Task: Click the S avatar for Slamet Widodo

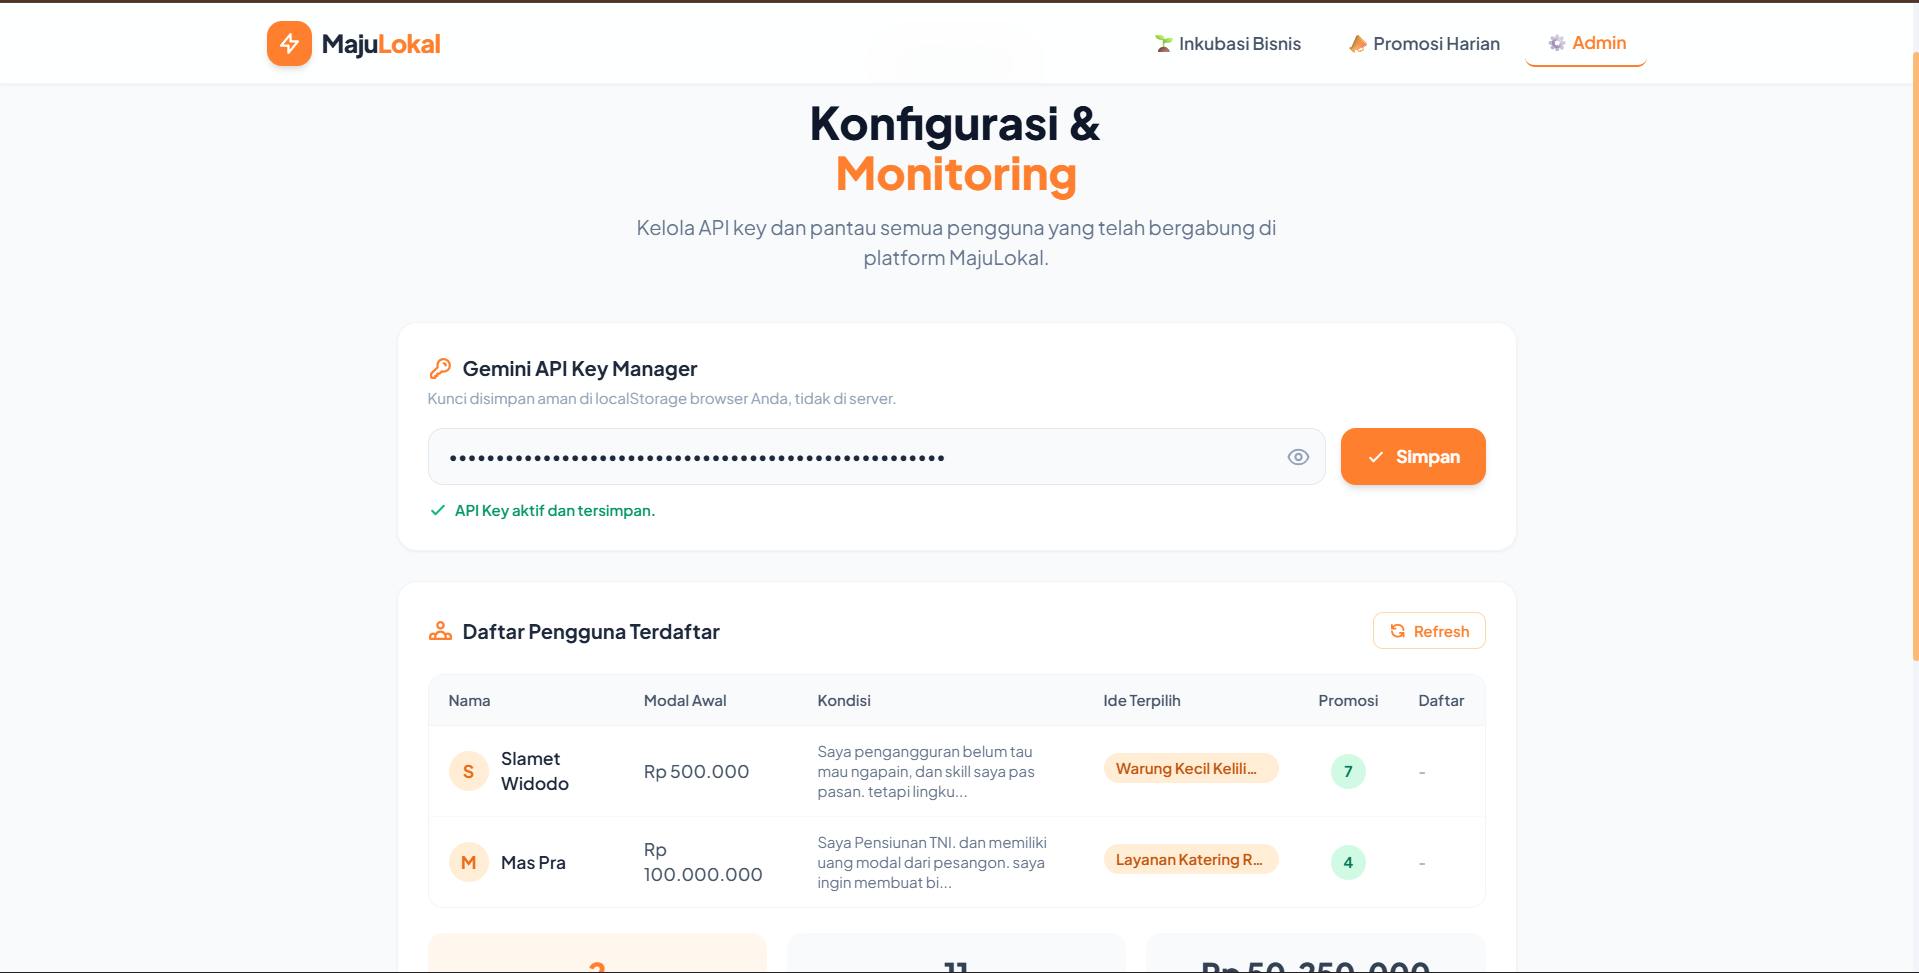Action: [x=468, y=772]
